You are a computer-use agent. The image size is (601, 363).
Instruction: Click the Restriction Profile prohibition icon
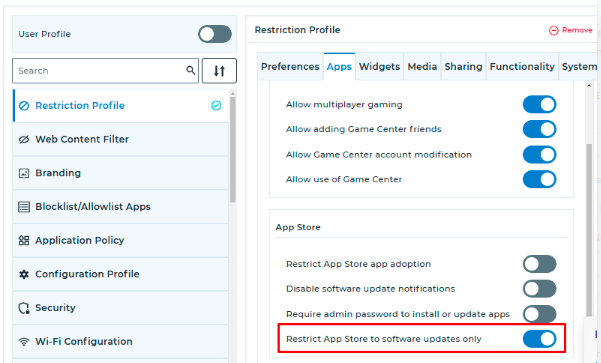coord(24,106)
